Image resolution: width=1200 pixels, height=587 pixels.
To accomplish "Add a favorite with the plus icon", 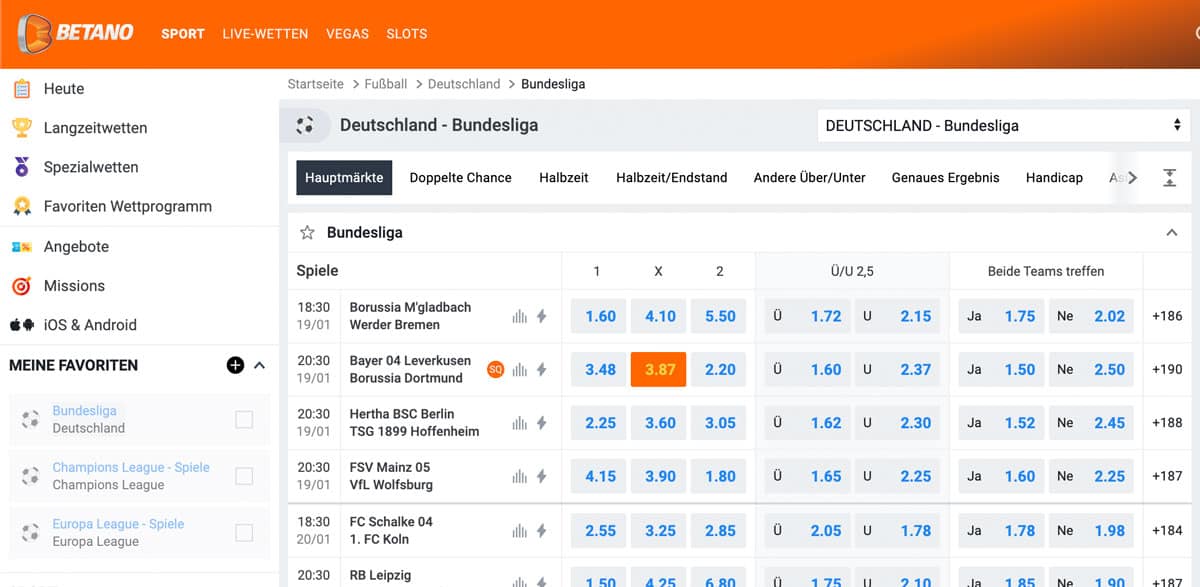I will tap(235, 365).
